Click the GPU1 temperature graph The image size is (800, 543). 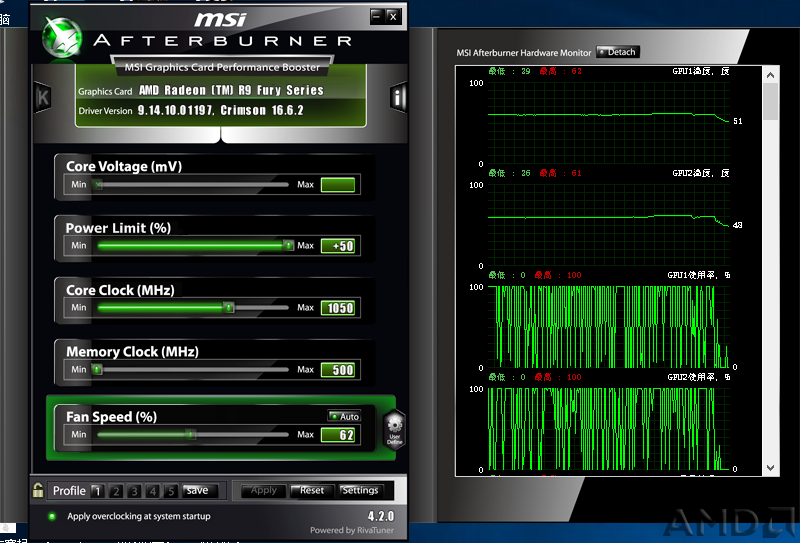coord(609,123)
